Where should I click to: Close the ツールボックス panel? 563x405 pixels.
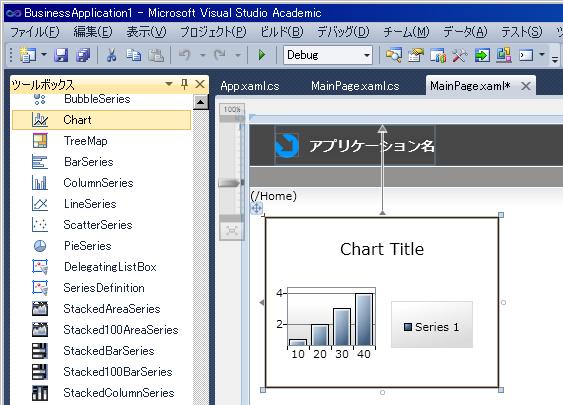coord(200,84)
